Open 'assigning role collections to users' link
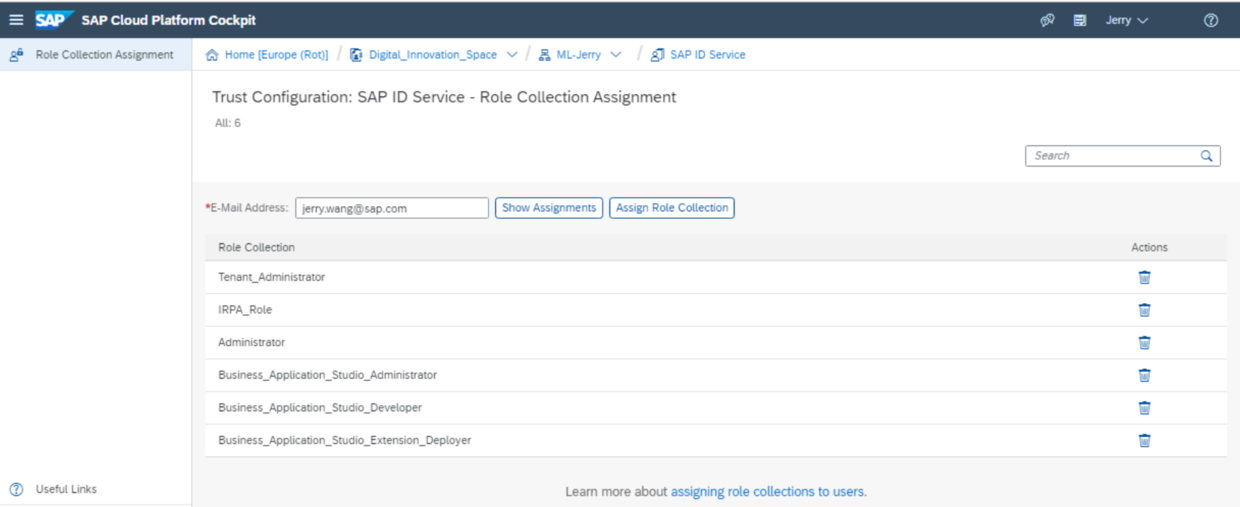This screenshot has height=507, width=1240. 767,492
